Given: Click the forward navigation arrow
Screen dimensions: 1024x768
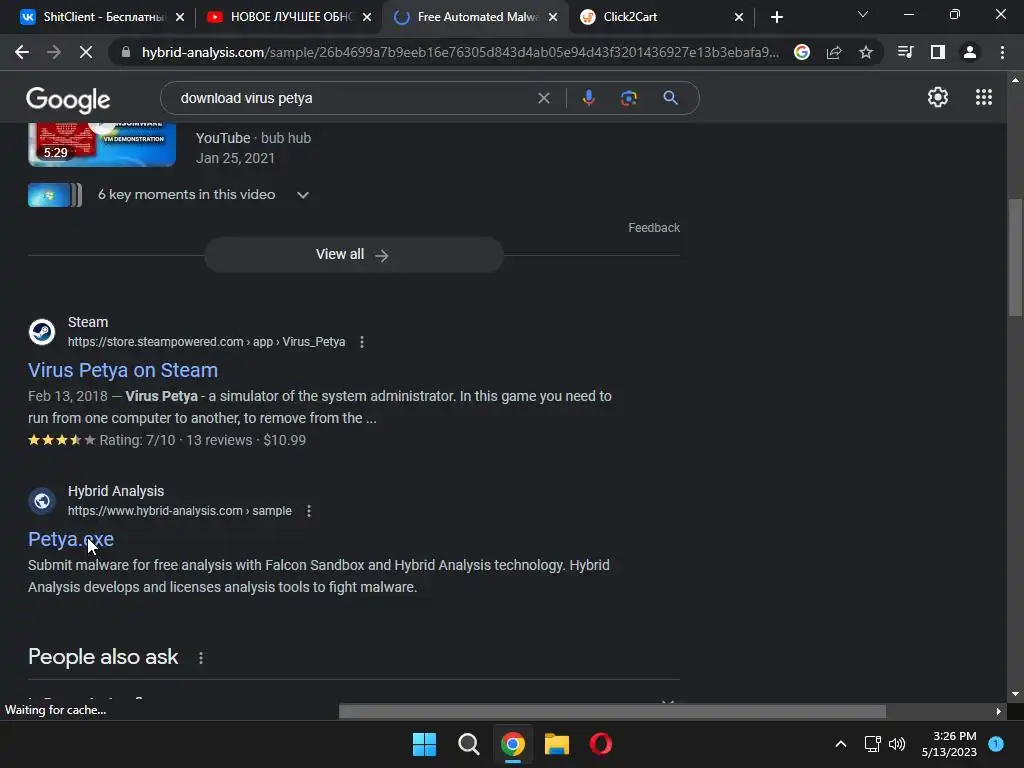Looking at the screenshot, I should [x=54, y=52].
